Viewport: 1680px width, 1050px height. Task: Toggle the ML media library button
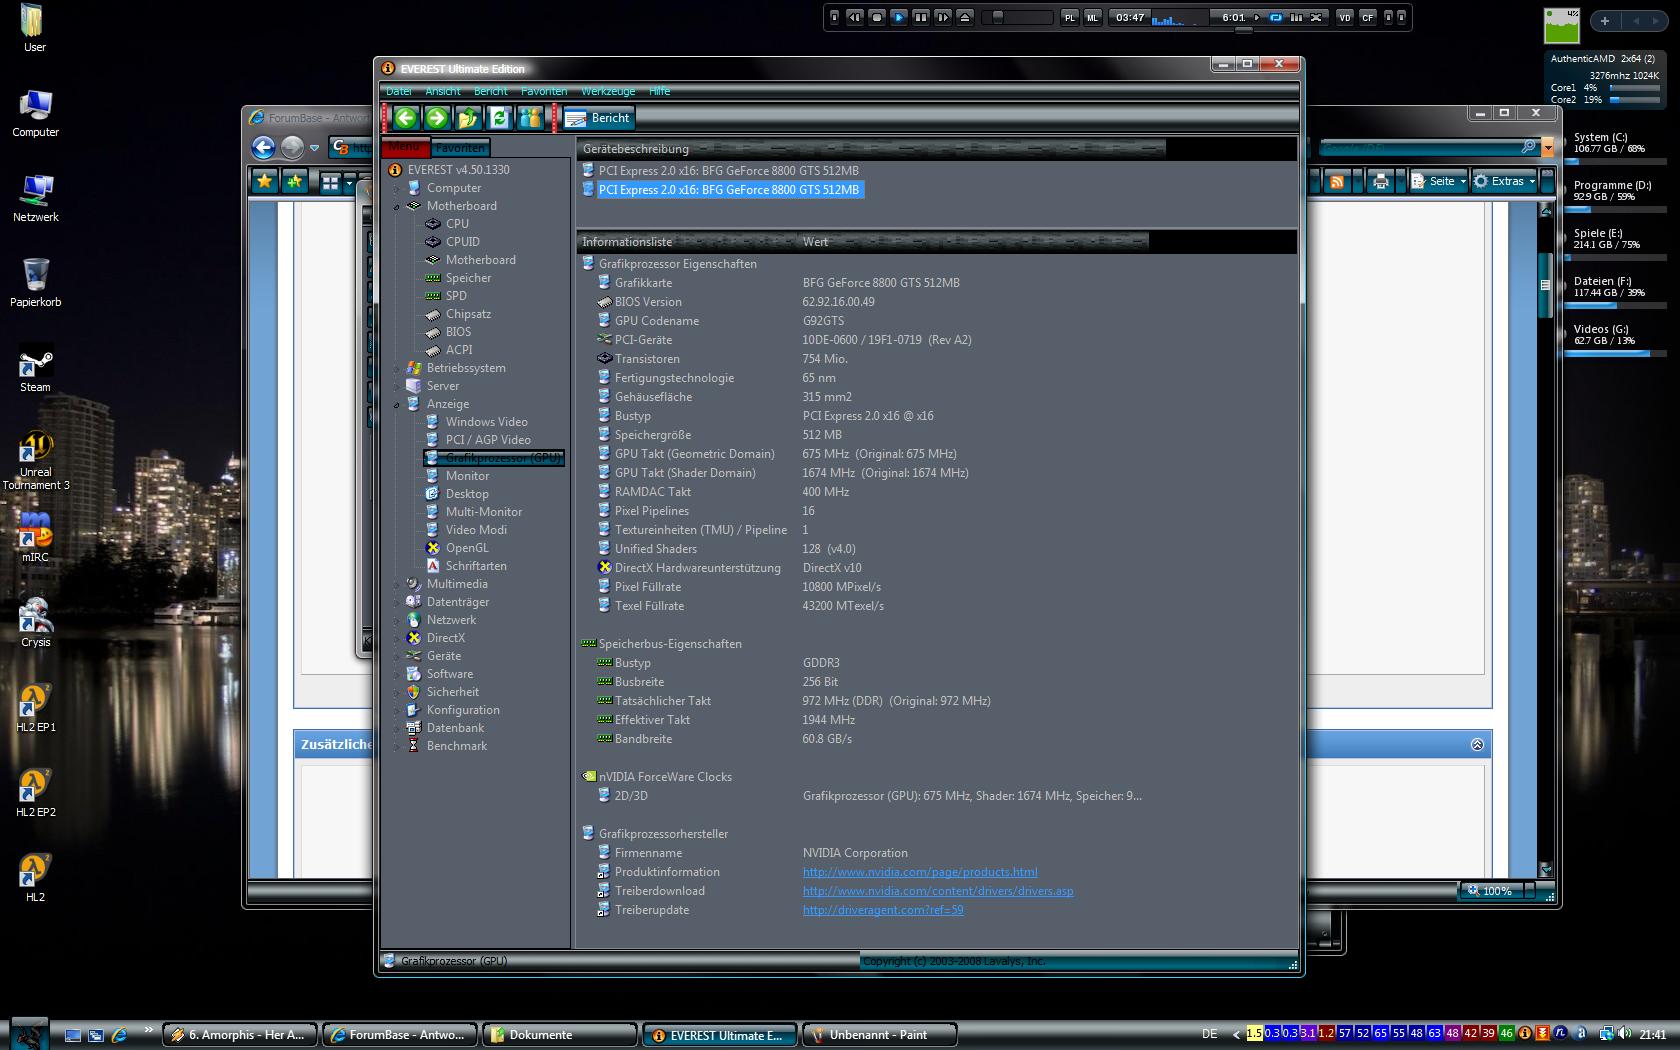1093,17
